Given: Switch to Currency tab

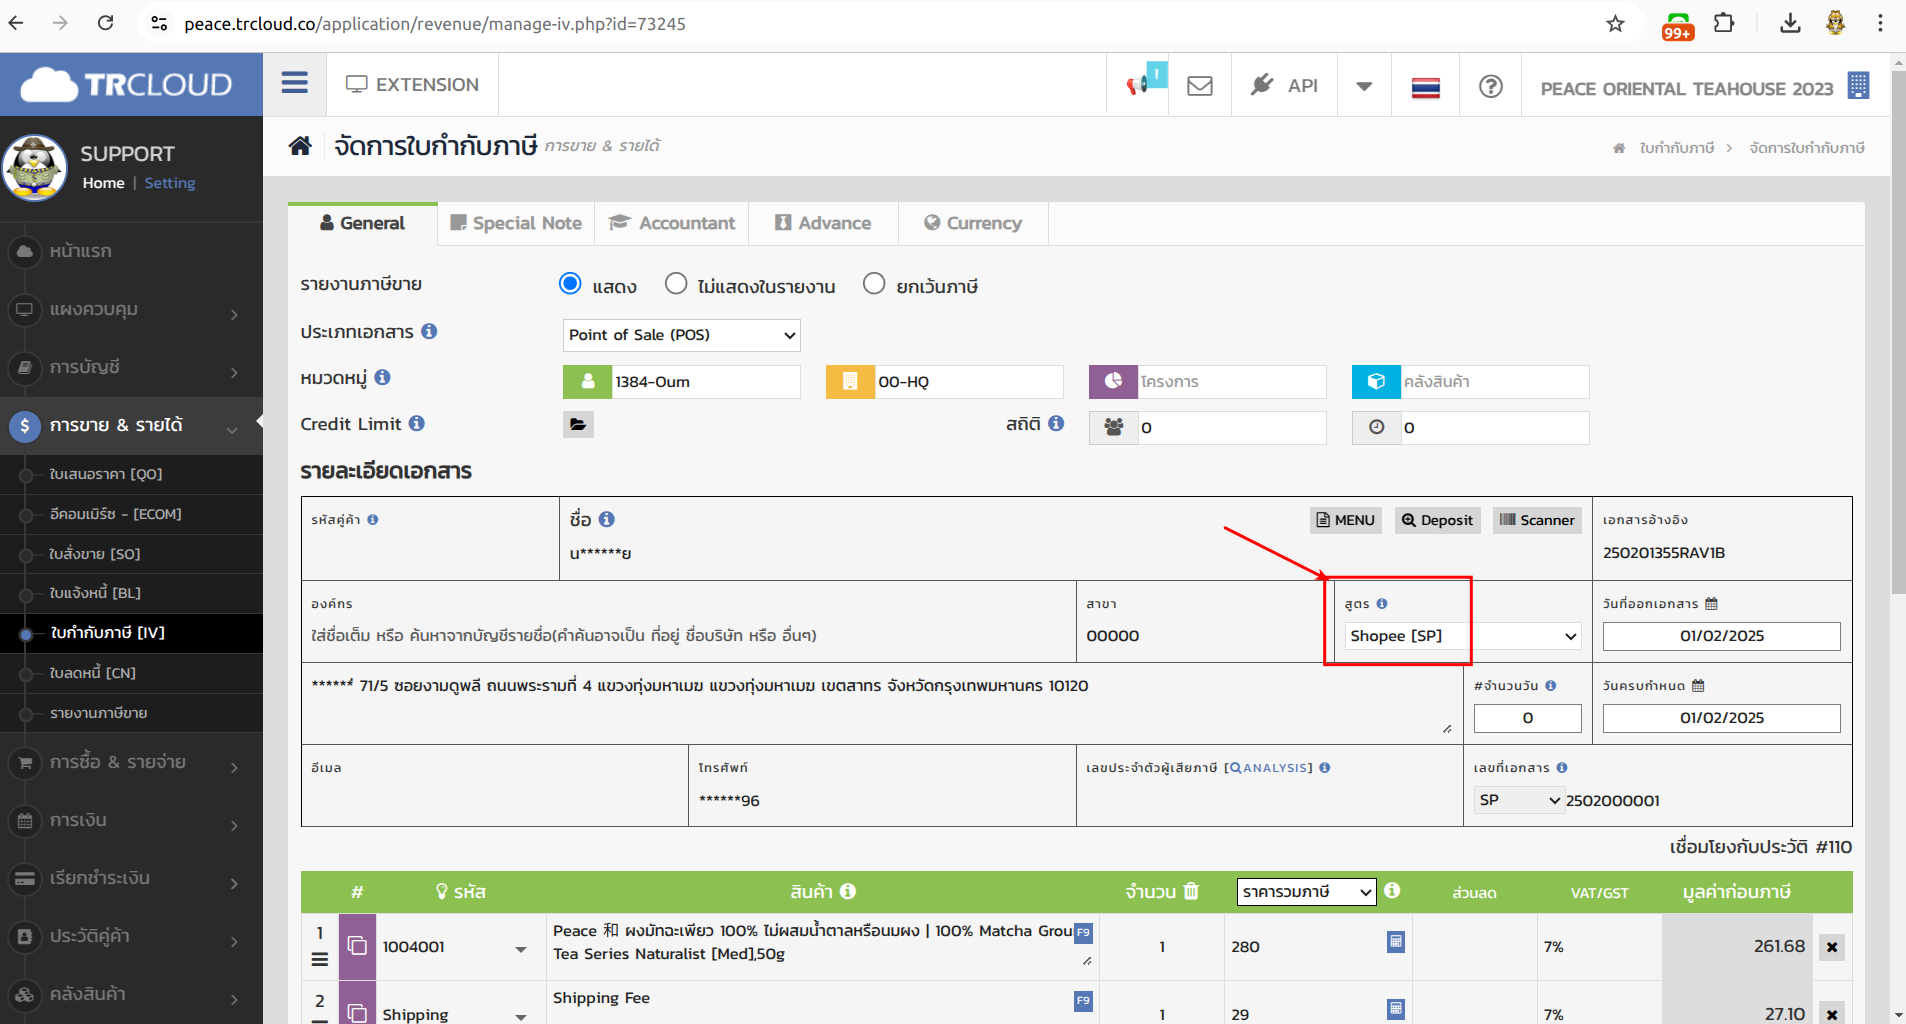Looking at the screenshot, I should [x=973, y=223].
